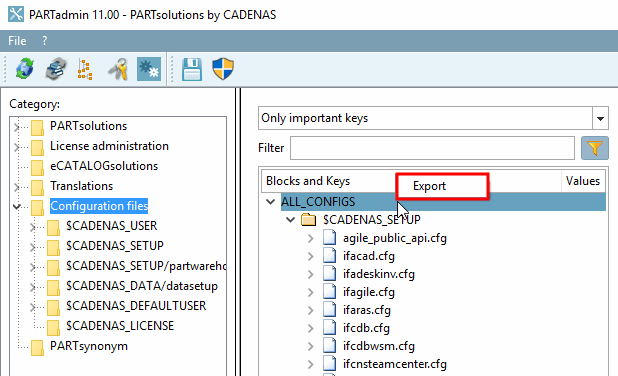Viewport: 618px width, 376px height.
Task: Open the ? help menu
Action: [45, 41]
